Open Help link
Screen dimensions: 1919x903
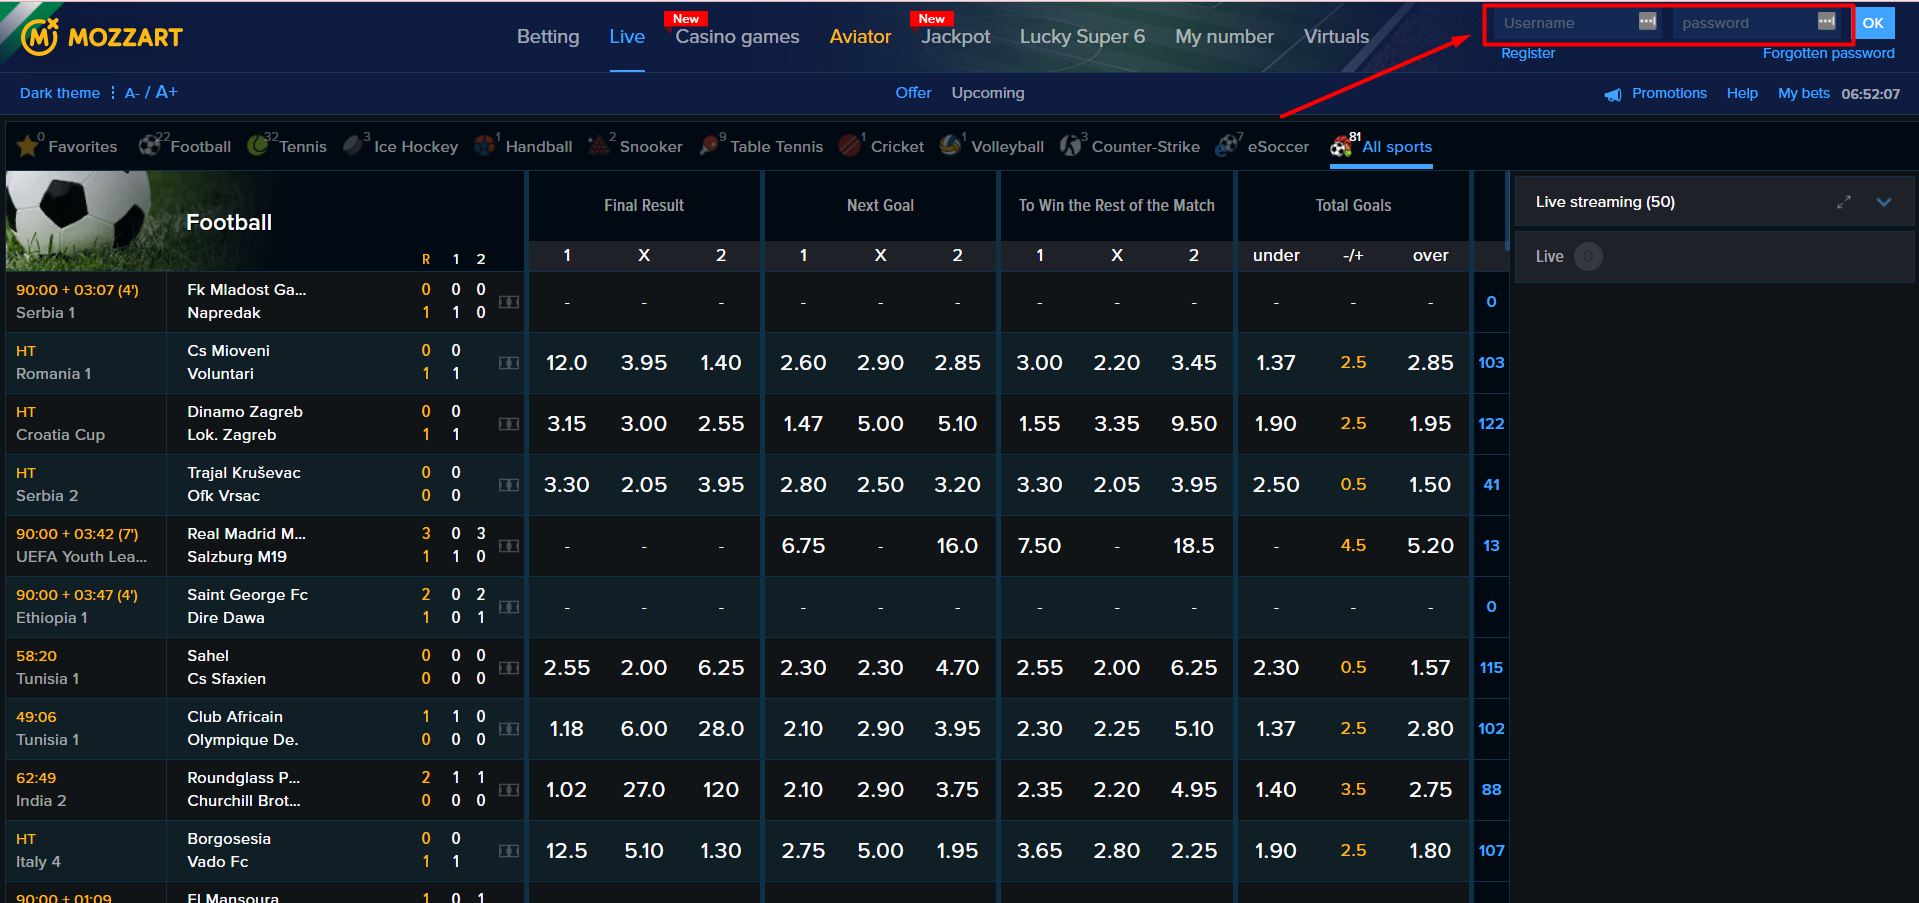[1742, 93]
